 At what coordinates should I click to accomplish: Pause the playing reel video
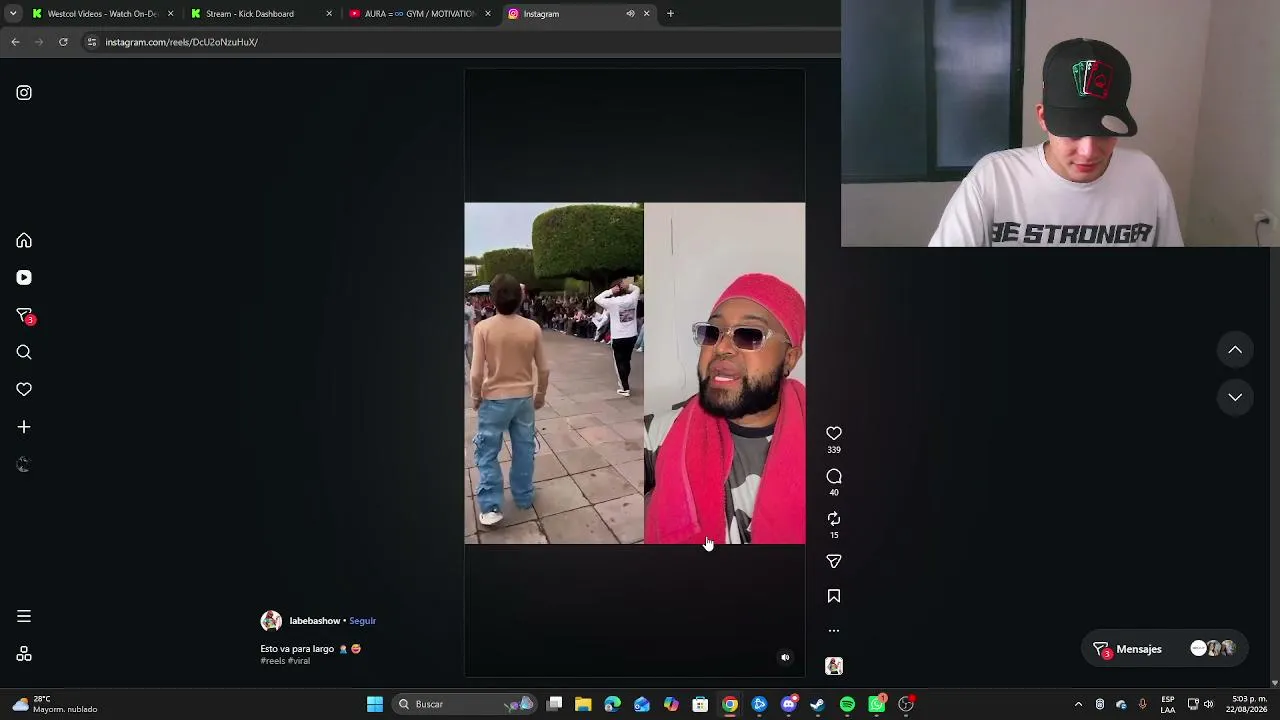coord(634,373)
